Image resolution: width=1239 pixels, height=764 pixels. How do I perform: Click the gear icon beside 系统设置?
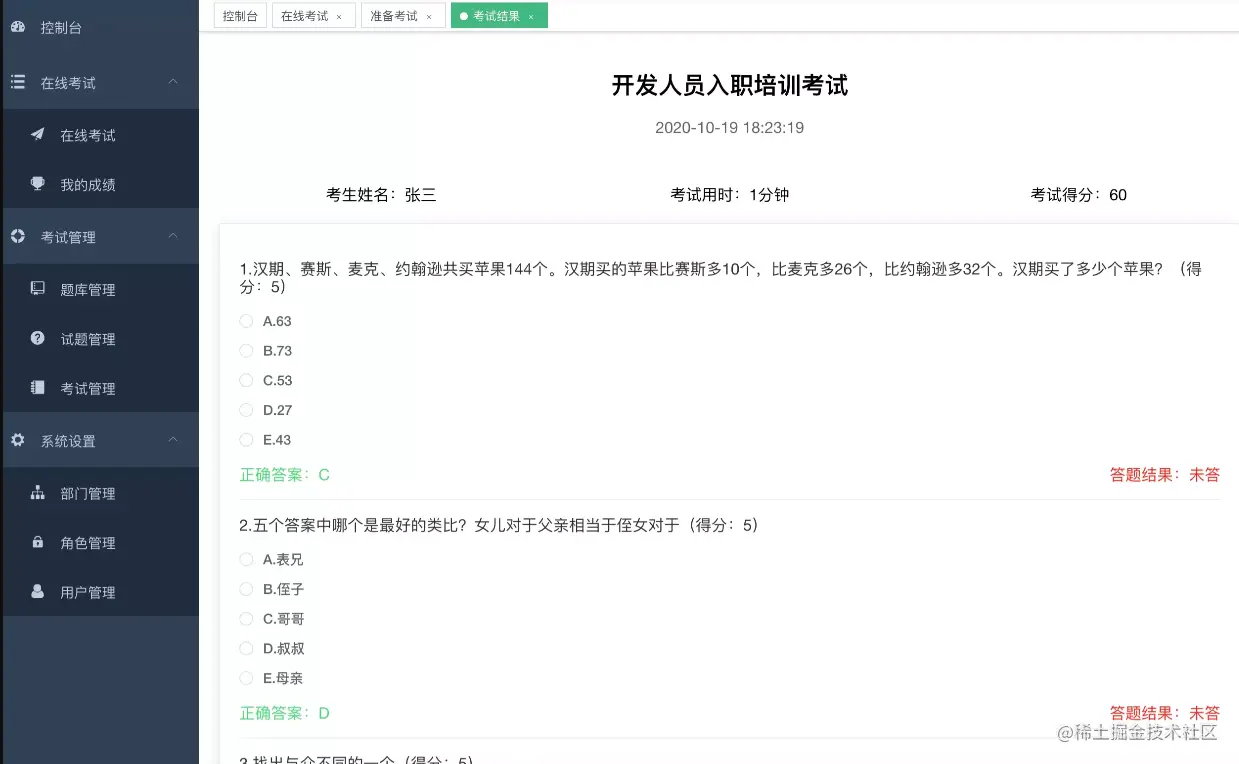[x=17, y=440]
